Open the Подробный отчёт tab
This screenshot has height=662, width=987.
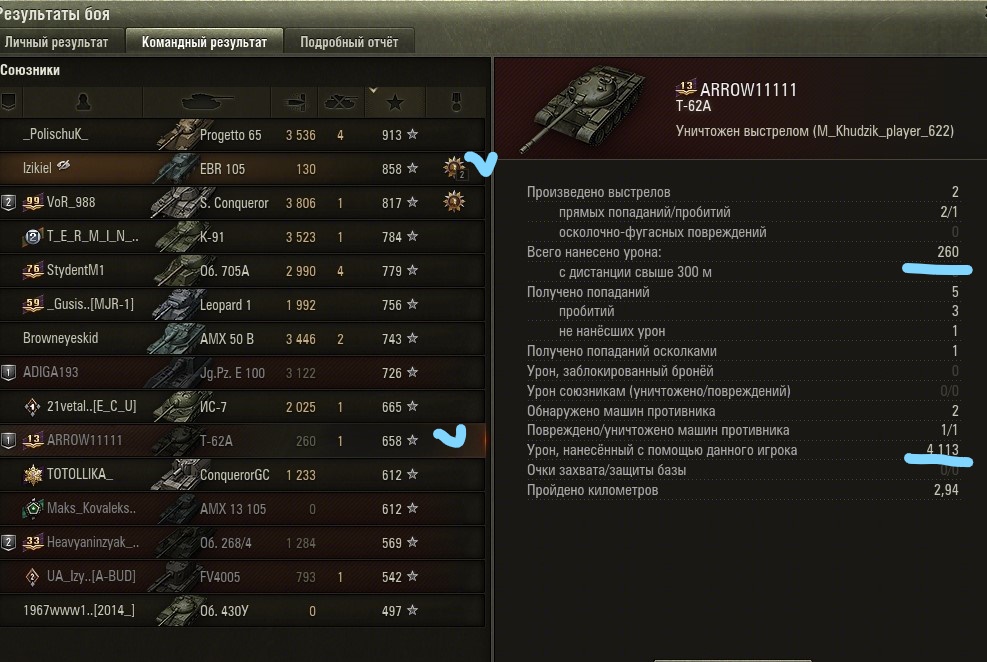click(349, 42)
